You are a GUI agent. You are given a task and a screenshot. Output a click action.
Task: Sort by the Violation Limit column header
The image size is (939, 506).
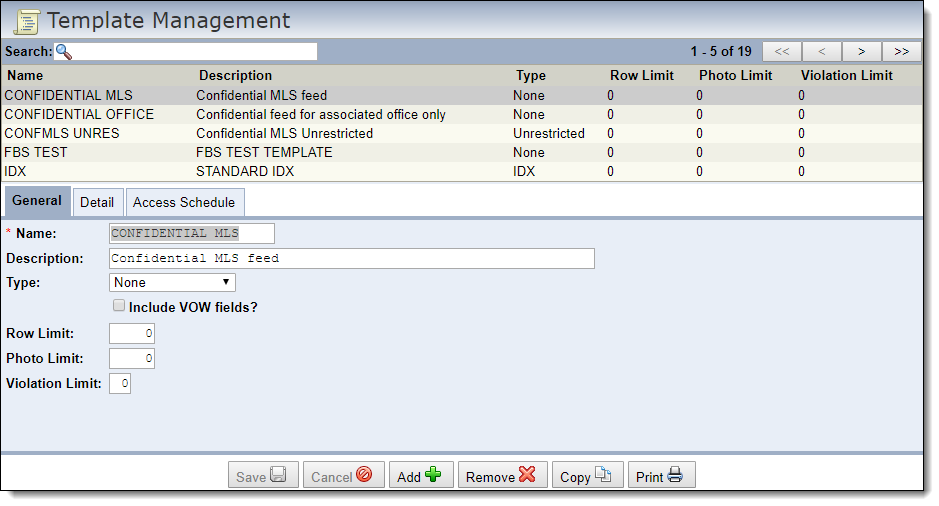pos(847,75)
